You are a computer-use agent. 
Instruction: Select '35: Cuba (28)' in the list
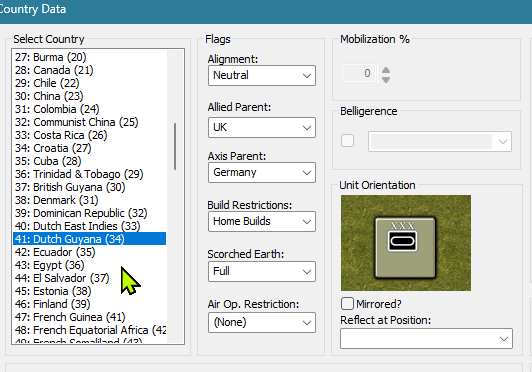click(90, 161)
